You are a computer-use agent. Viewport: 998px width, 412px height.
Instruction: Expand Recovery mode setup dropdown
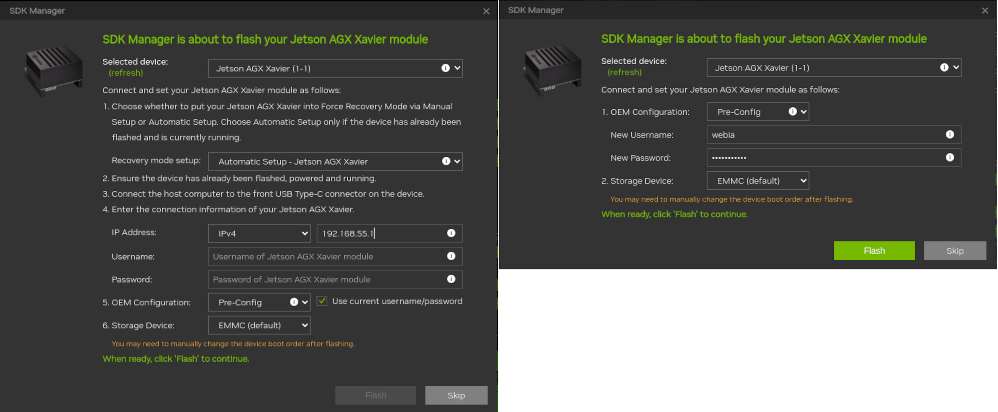[335, 161]
